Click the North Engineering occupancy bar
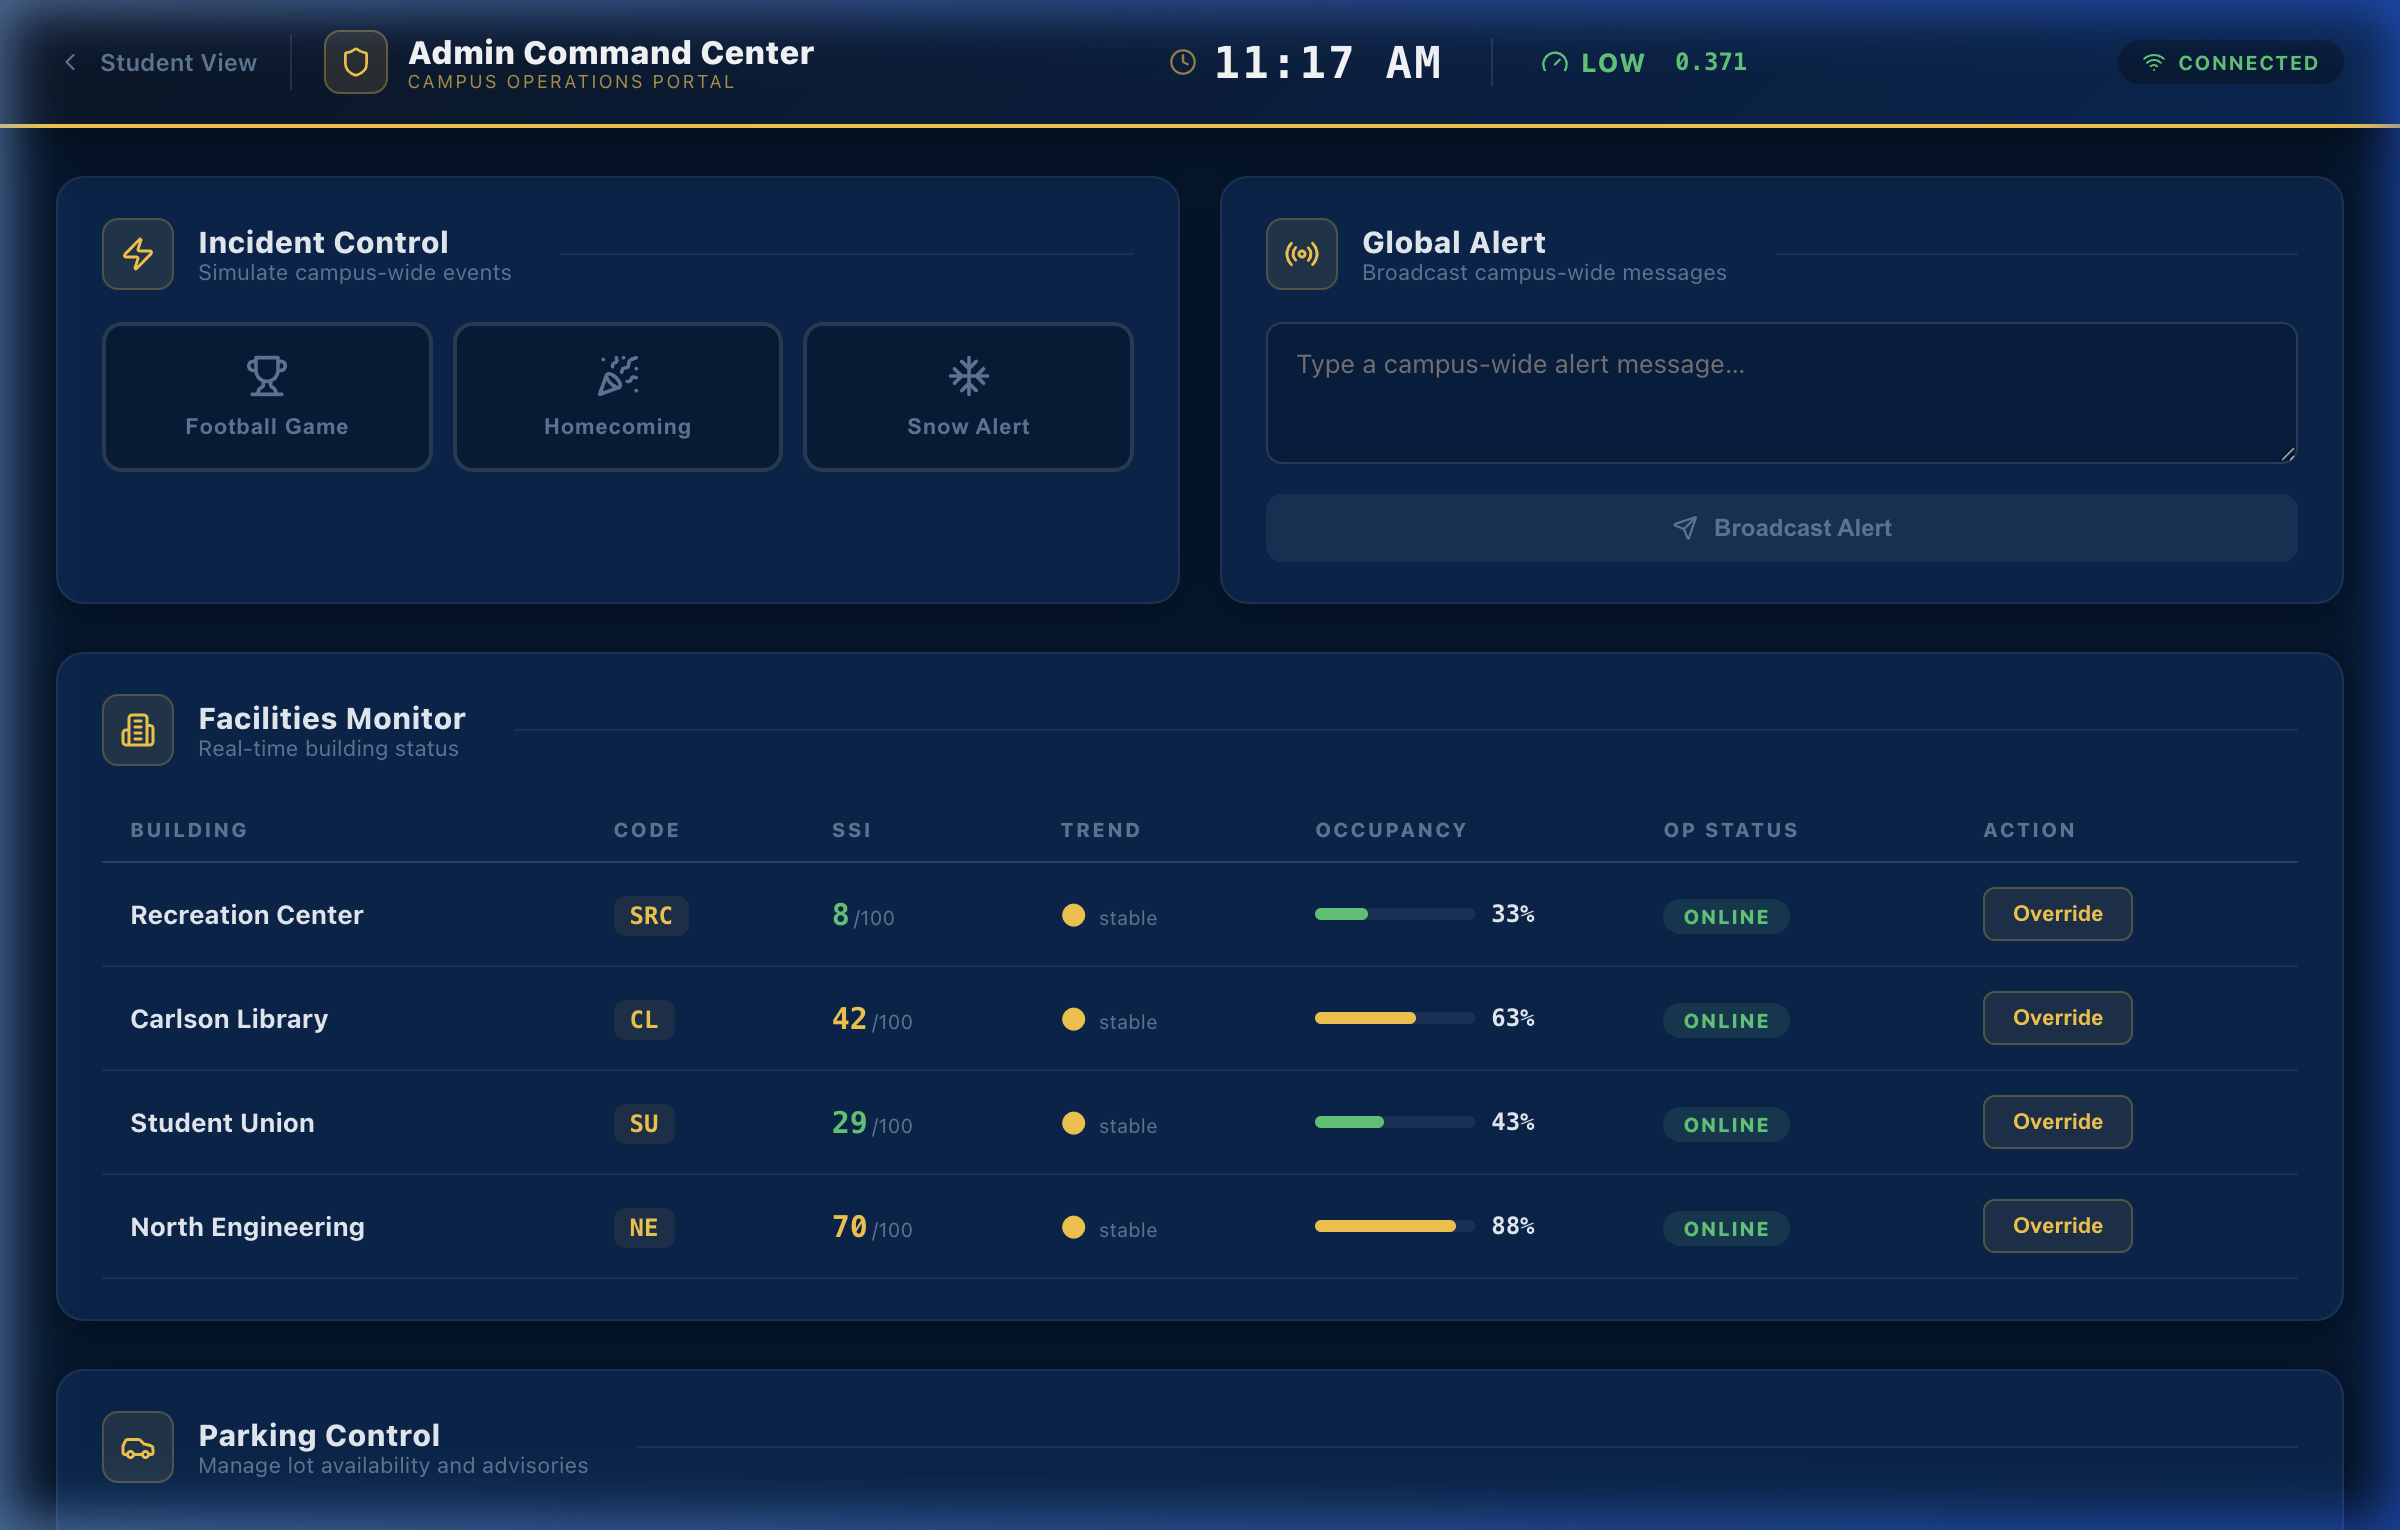This screenshot has height=1530, width=2400. (1395, 1226)
